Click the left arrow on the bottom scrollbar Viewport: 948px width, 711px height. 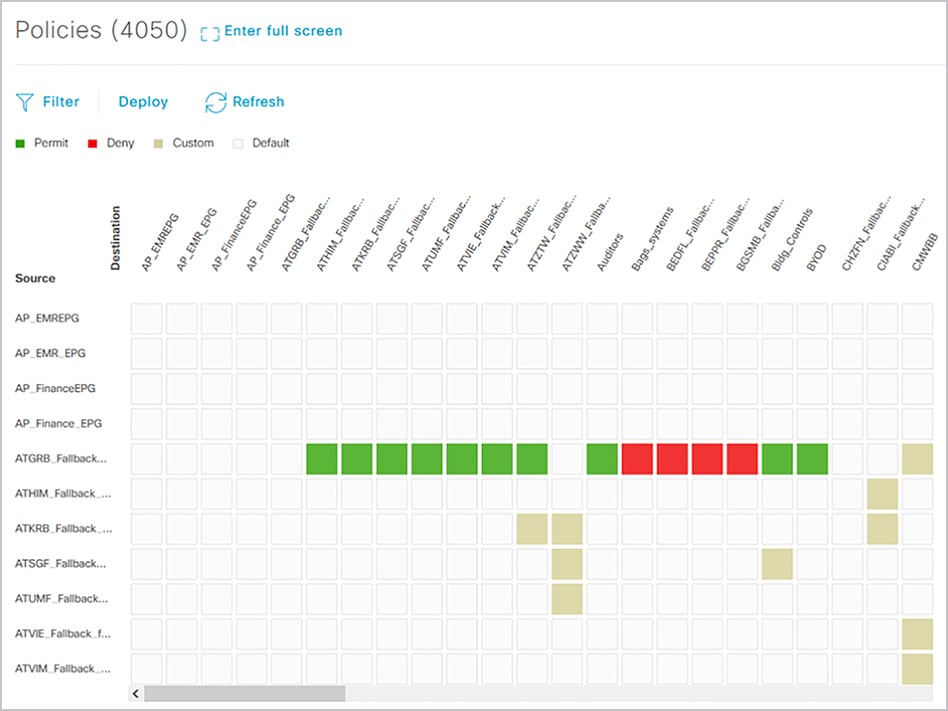point(136,692)
